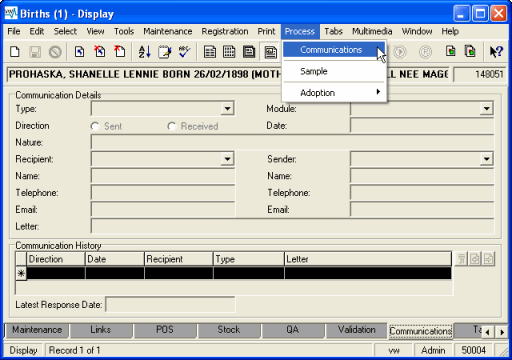The width and height of the screenshot is (512, 360).
Task: Open the Module dropdown
Action: [x=486, y=109]
